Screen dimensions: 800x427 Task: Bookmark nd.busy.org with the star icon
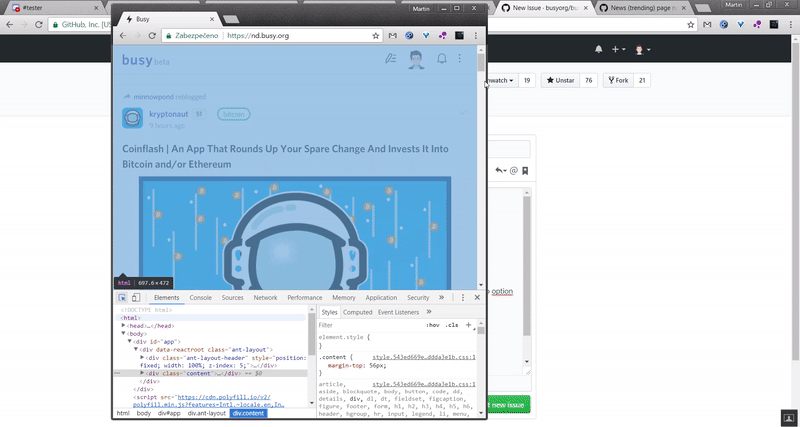pos(376,36)
